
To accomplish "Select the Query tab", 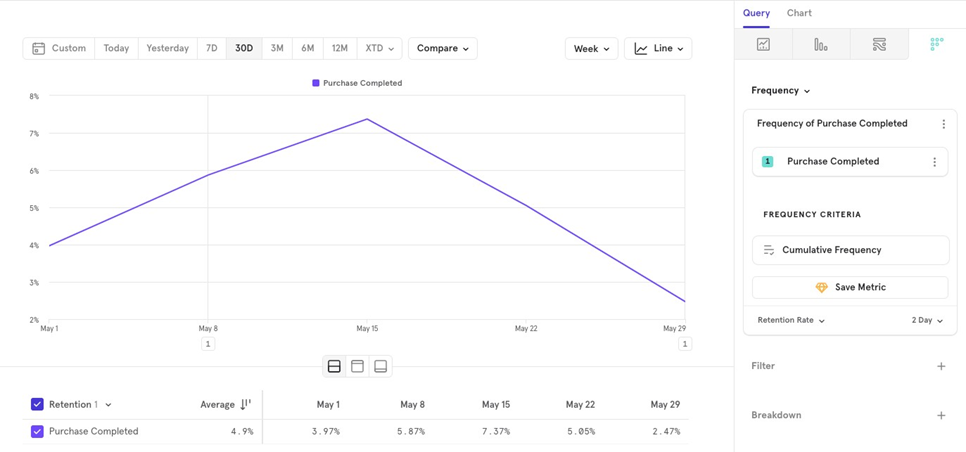I will [756, 13].
